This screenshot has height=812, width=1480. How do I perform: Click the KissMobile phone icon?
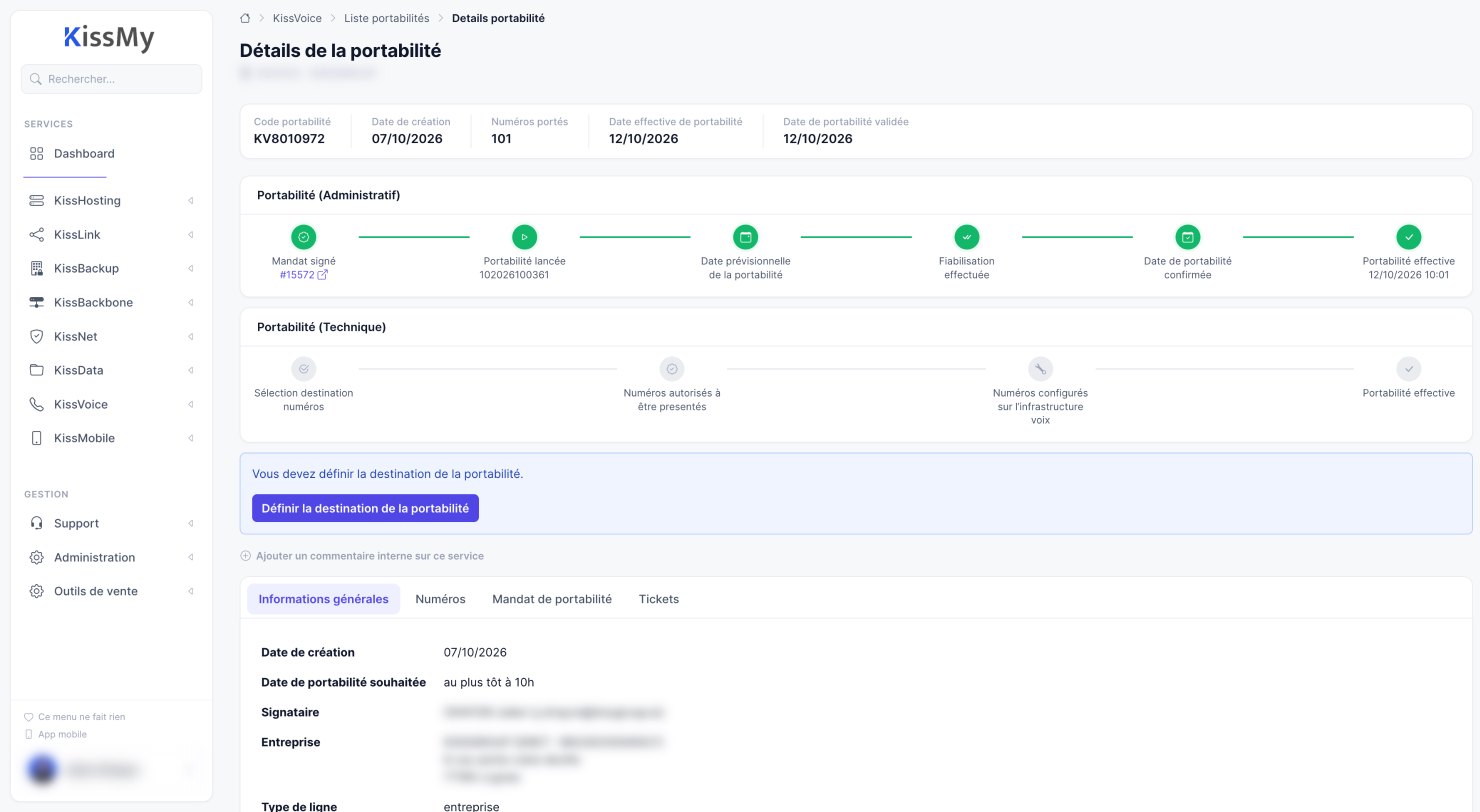36,439
